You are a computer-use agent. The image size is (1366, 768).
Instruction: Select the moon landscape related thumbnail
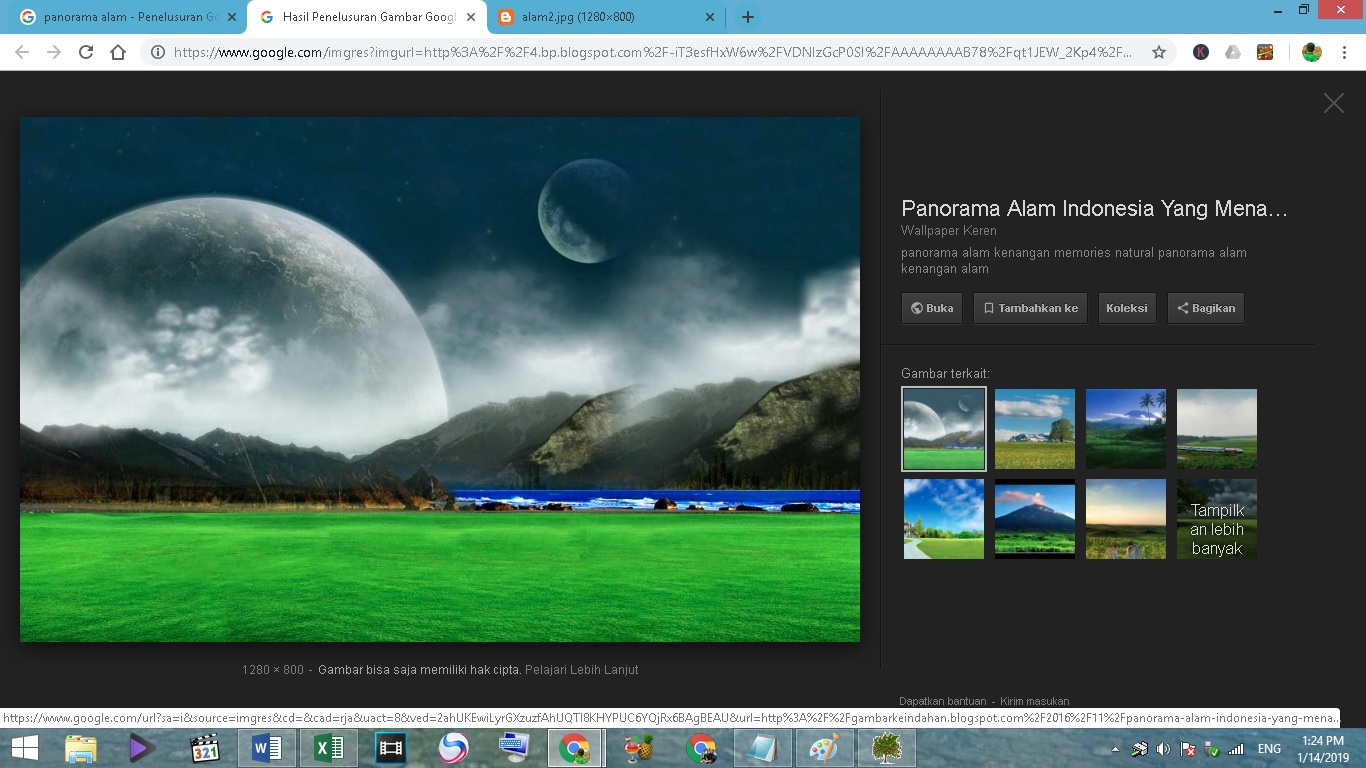click(x=944, y=429)
